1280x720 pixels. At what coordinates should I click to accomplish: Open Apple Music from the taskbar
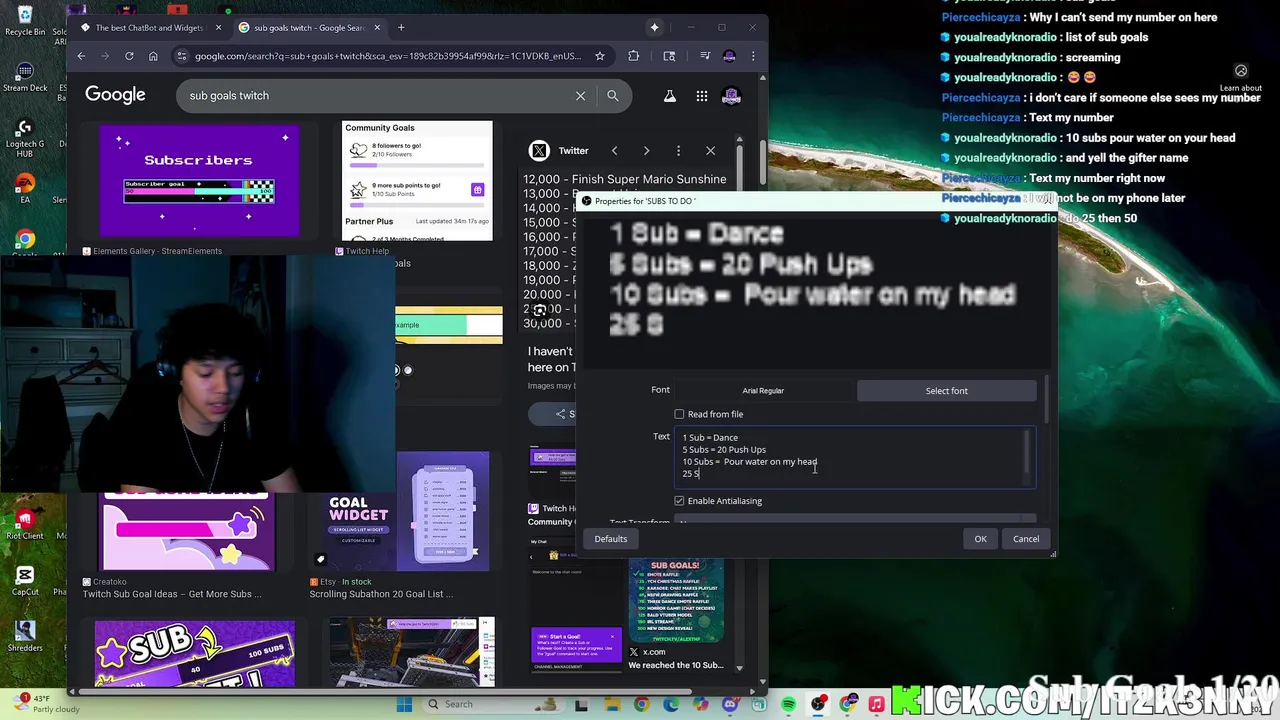[x=877, y=704]
